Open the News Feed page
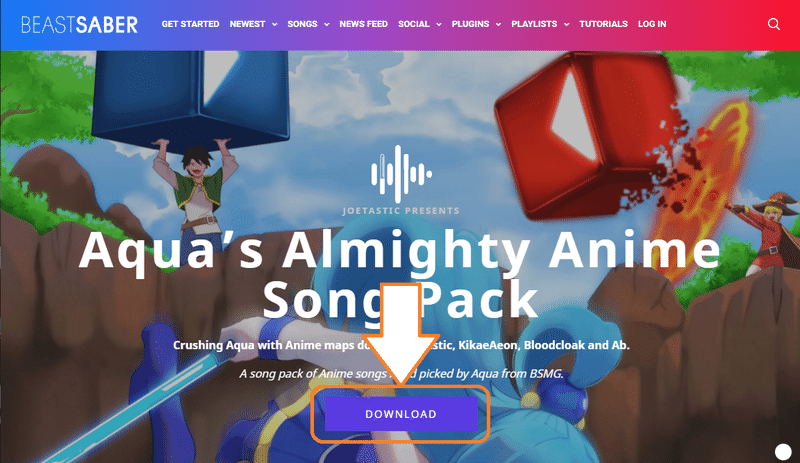The height and width of the screenshot is (463, 800). point(363,24)
